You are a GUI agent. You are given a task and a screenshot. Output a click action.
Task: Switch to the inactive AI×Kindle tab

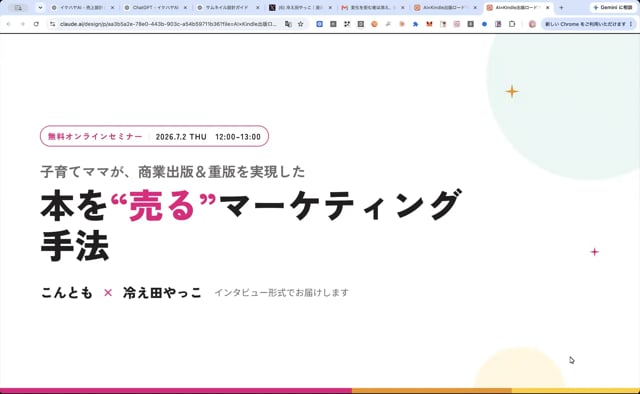(x=445, y=7)
